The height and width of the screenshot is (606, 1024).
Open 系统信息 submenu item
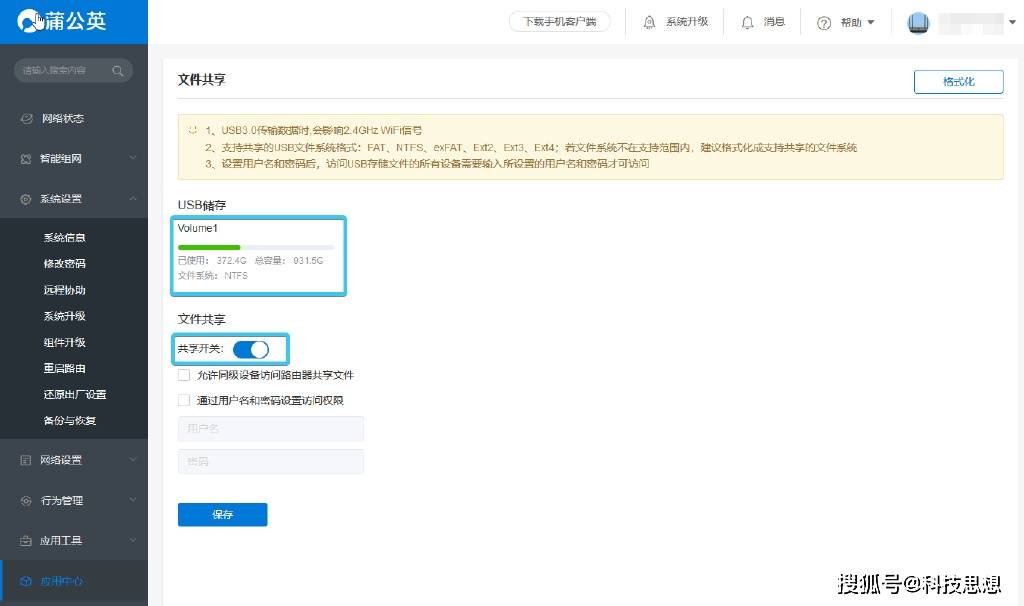(x=65, y=238)
